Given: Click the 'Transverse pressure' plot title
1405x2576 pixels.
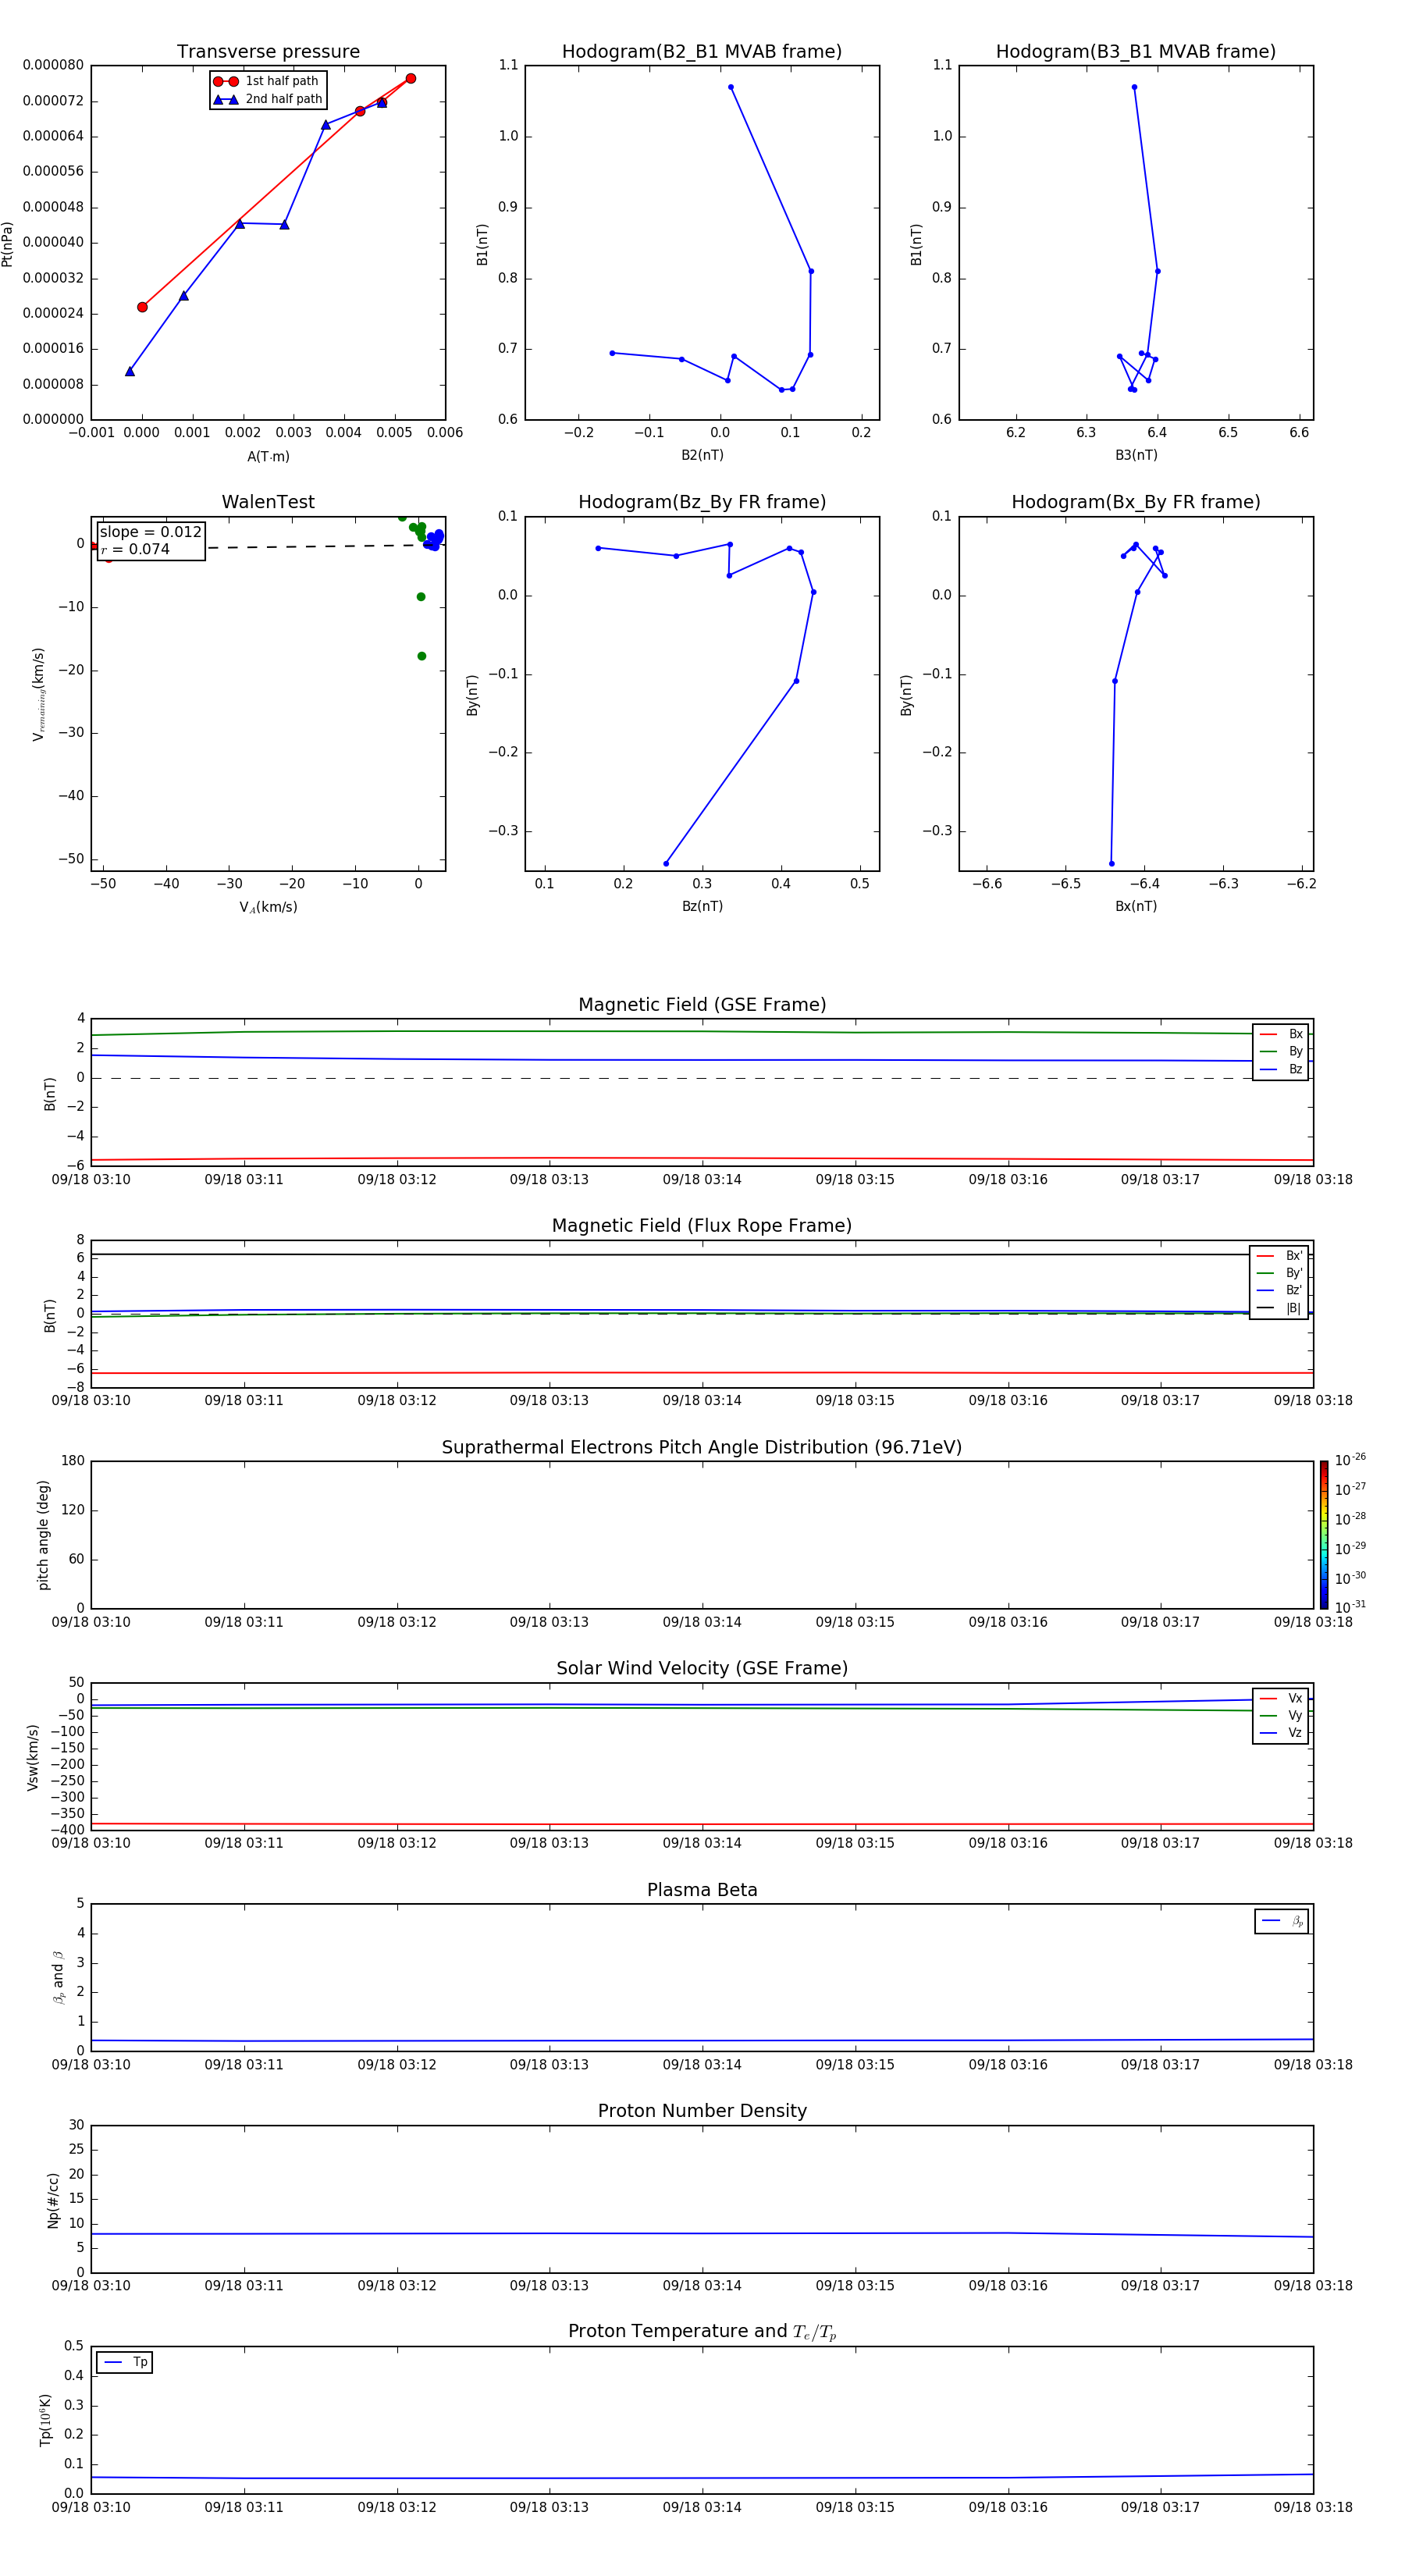Looking at the screenshot, I should pos(268,51).
